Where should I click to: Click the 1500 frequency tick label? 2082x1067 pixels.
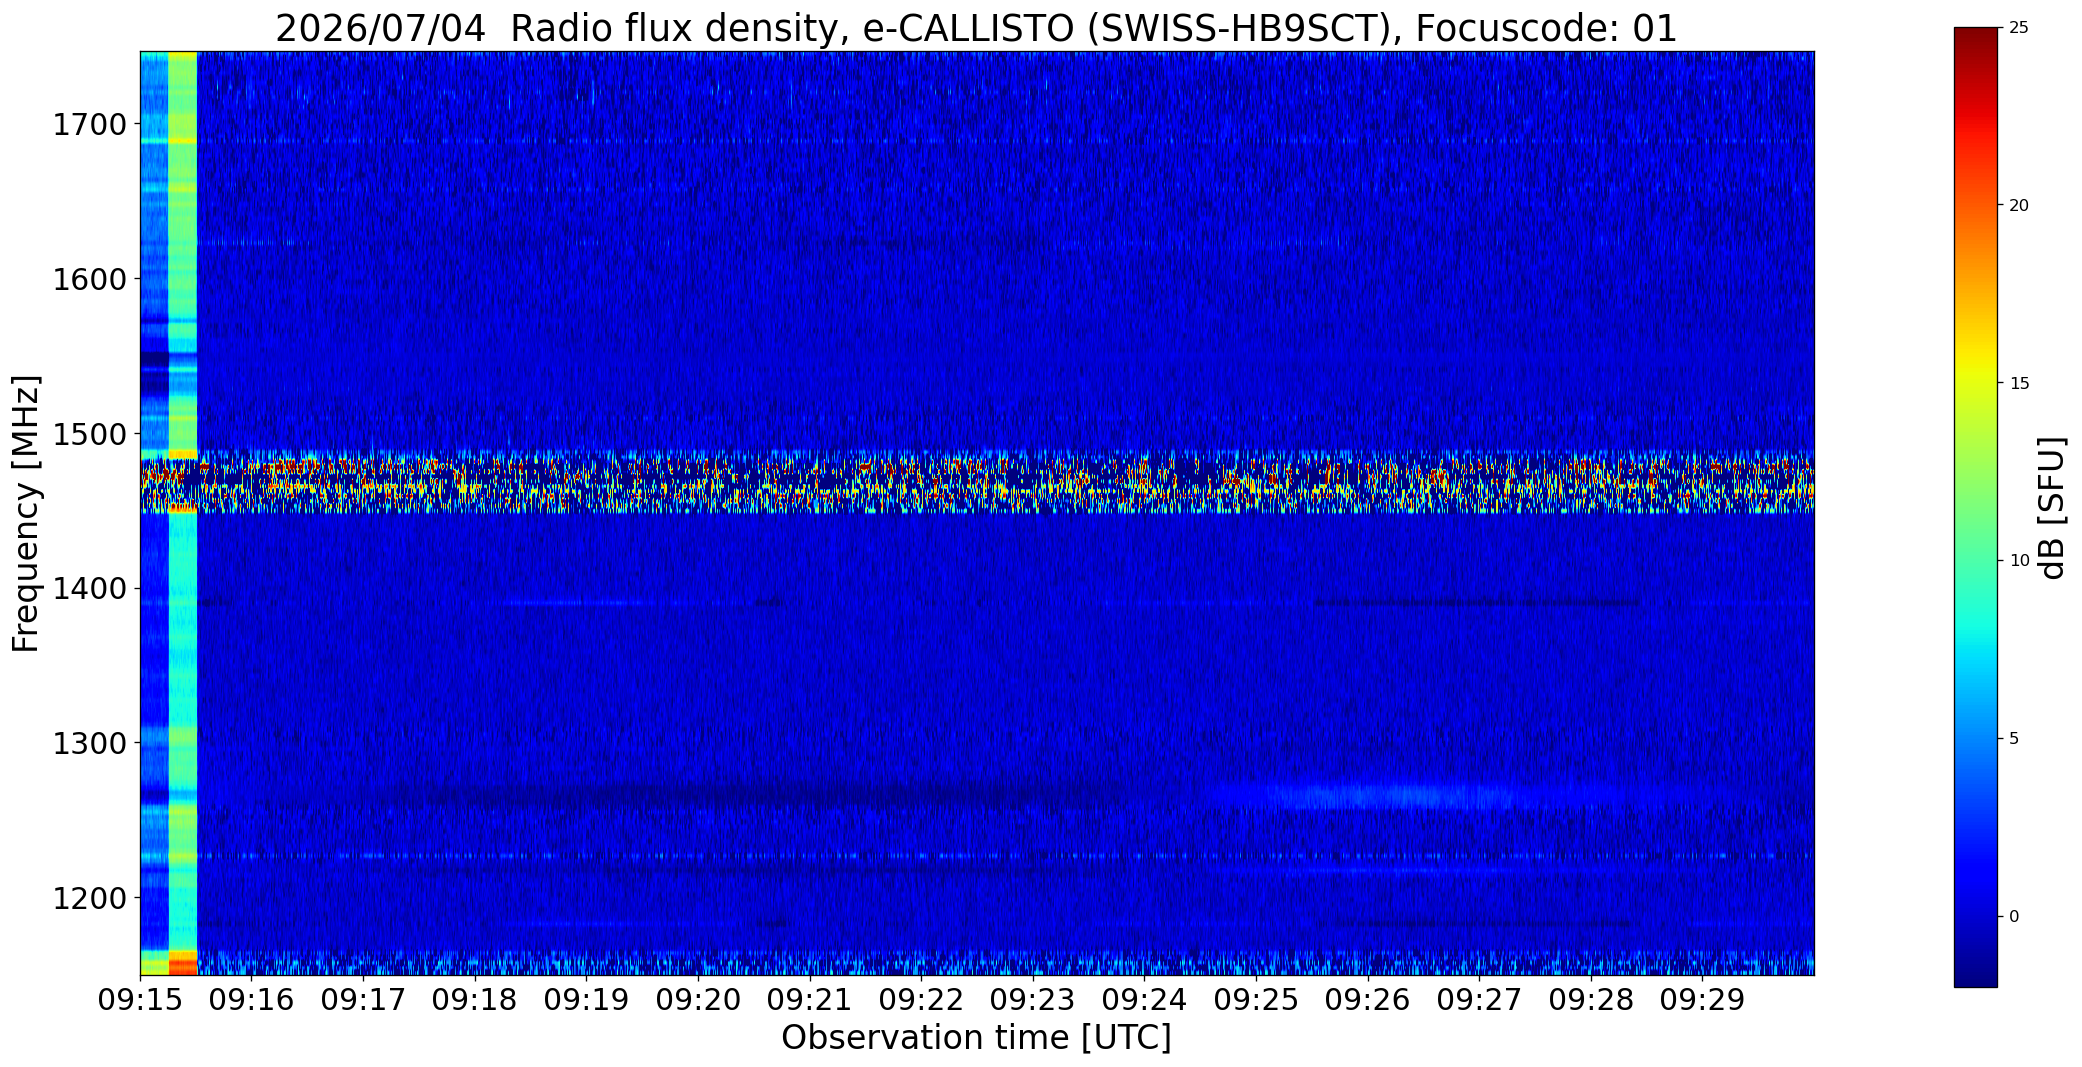[89, 434]
